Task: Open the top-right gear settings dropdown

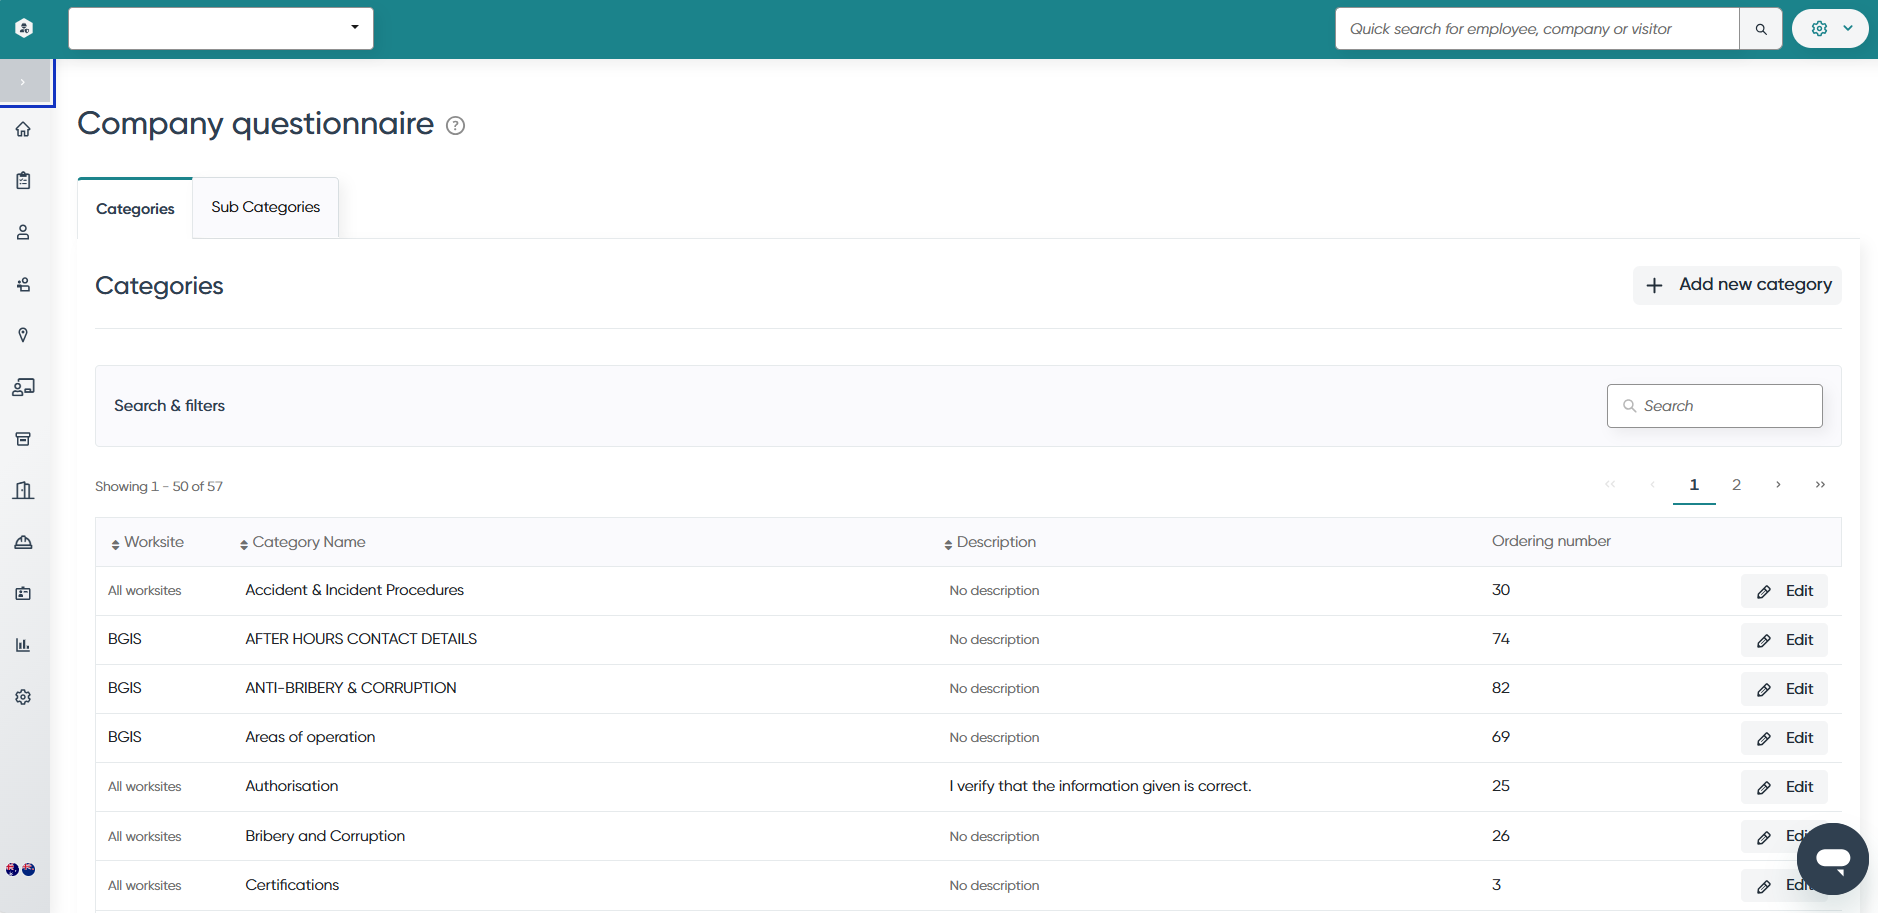Action: [x=1830, y=29]
